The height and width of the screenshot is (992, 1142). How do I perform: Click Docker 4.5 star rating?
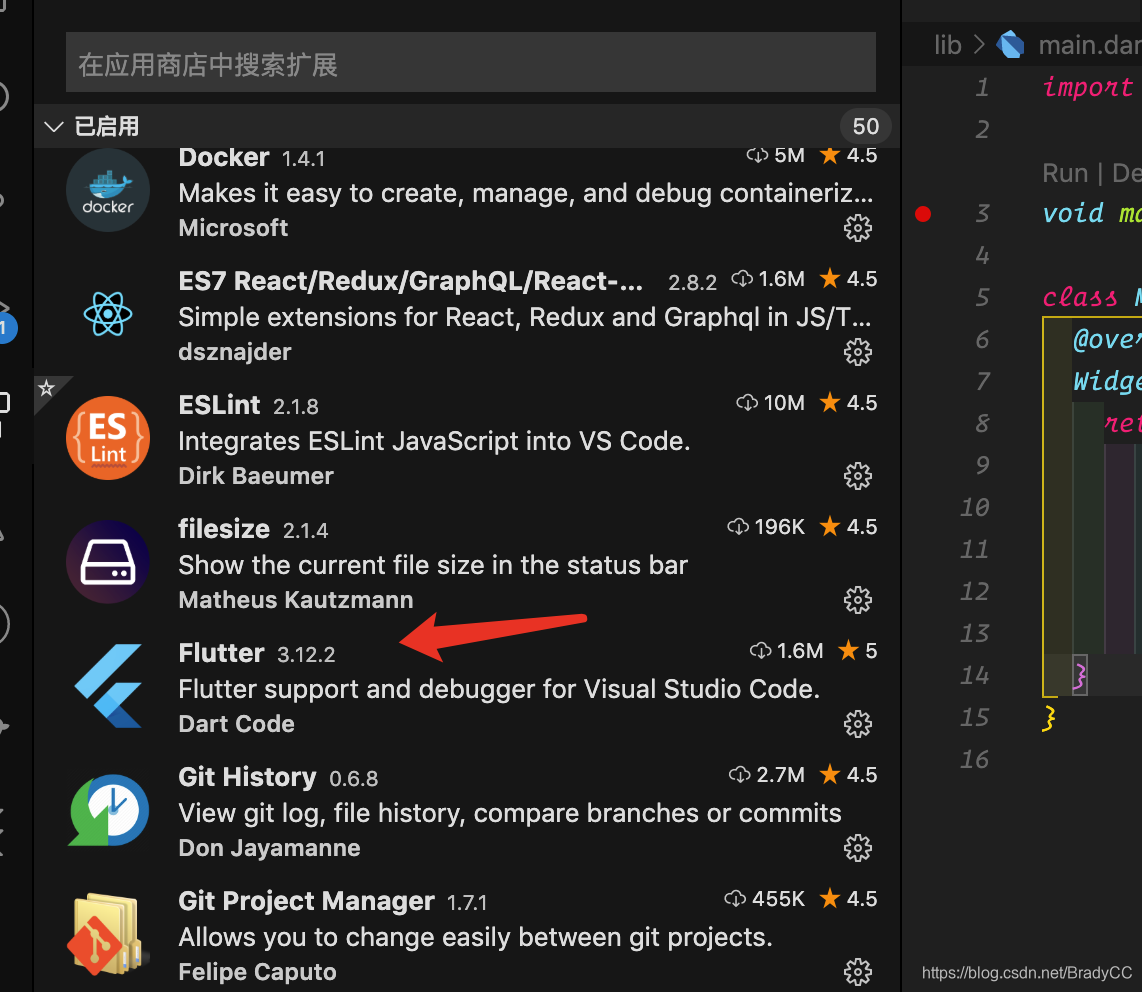(848, 155)
